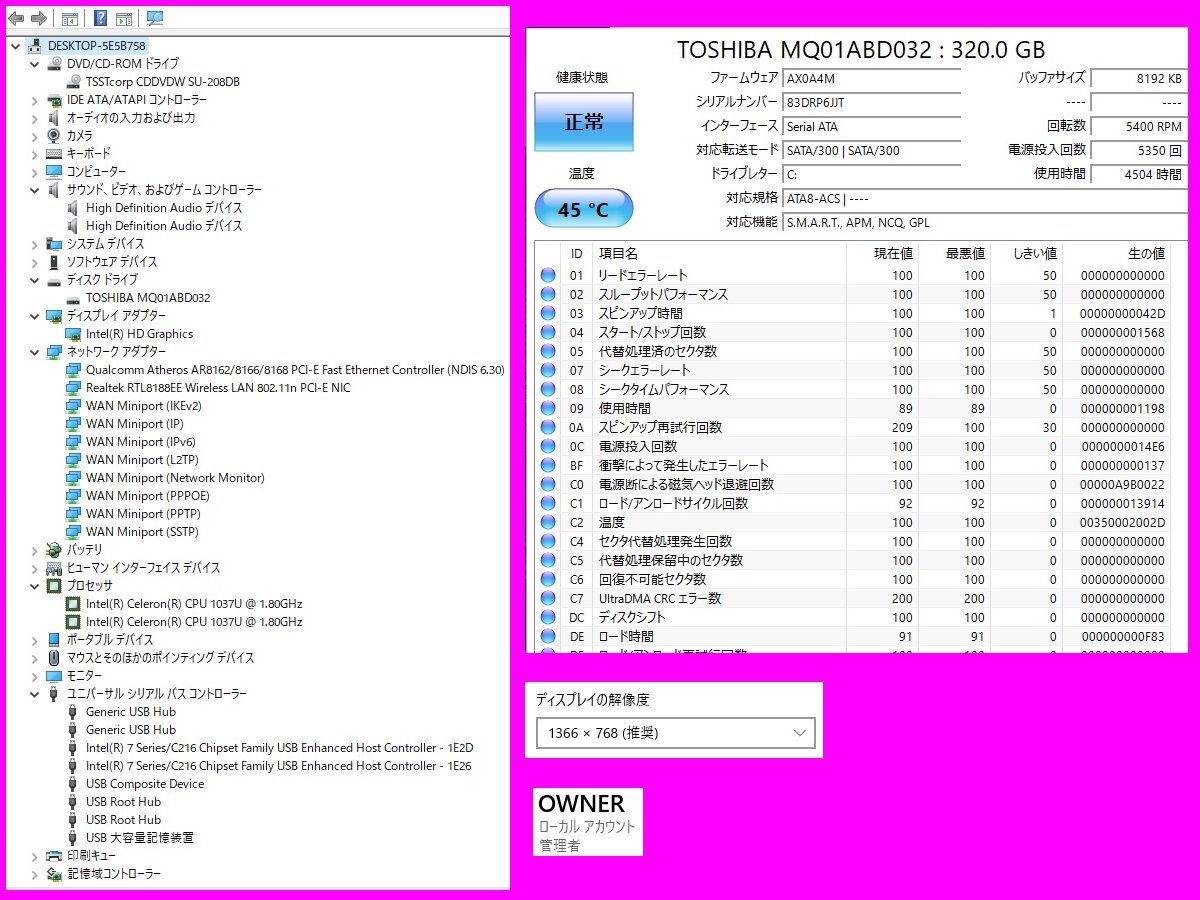Open Help via the blue question mark icon

(x=101, y=18)
